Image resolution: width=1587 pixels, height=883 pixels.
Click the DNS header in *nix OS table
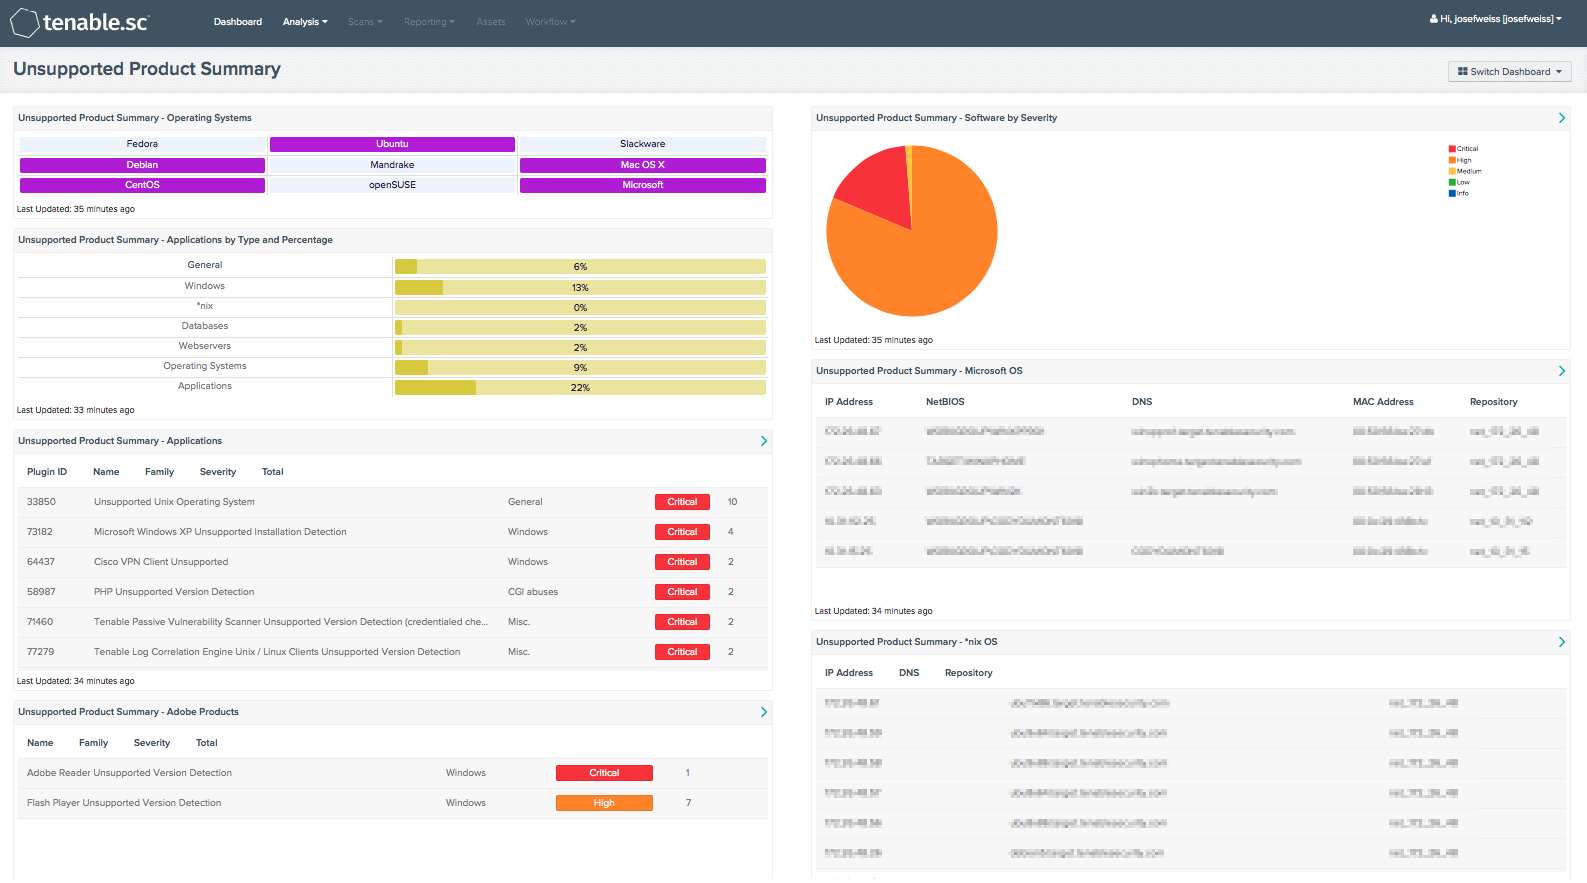coord(909,673)
